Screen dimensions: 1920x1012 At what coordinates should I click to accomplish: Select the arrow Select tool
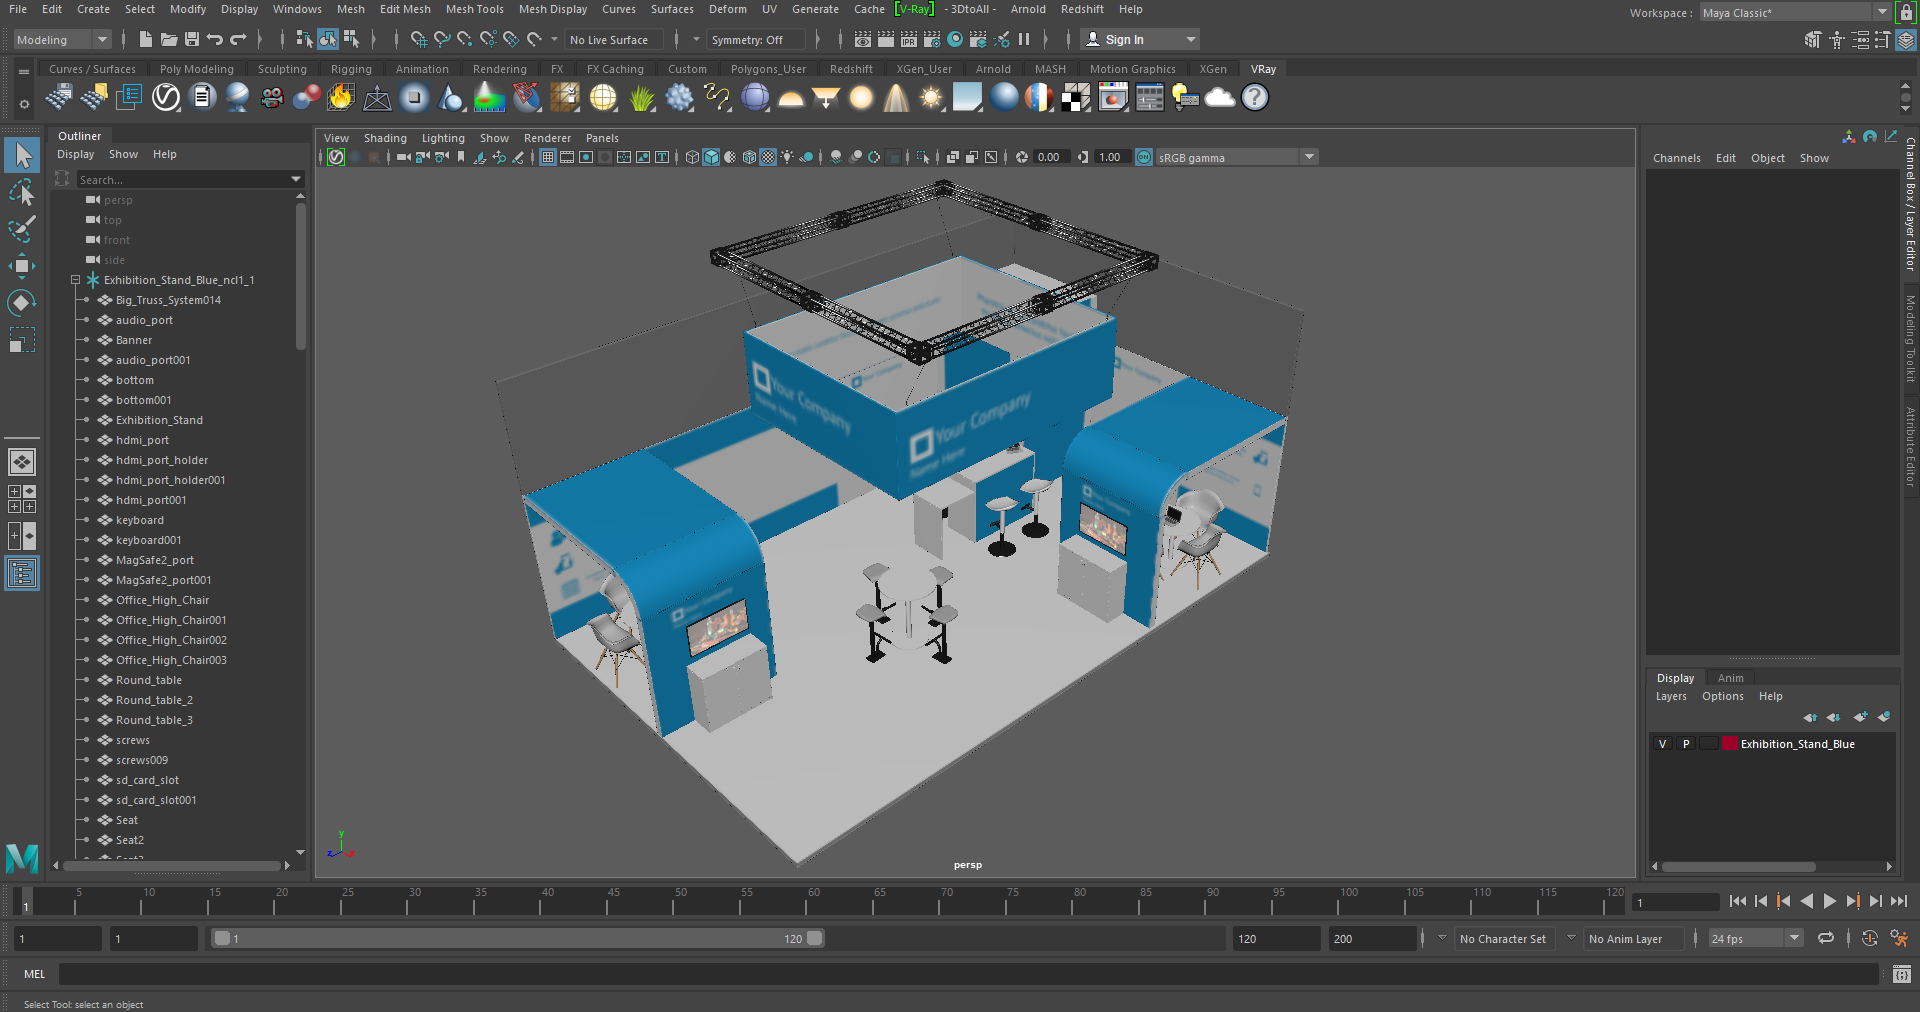(22, 155)
